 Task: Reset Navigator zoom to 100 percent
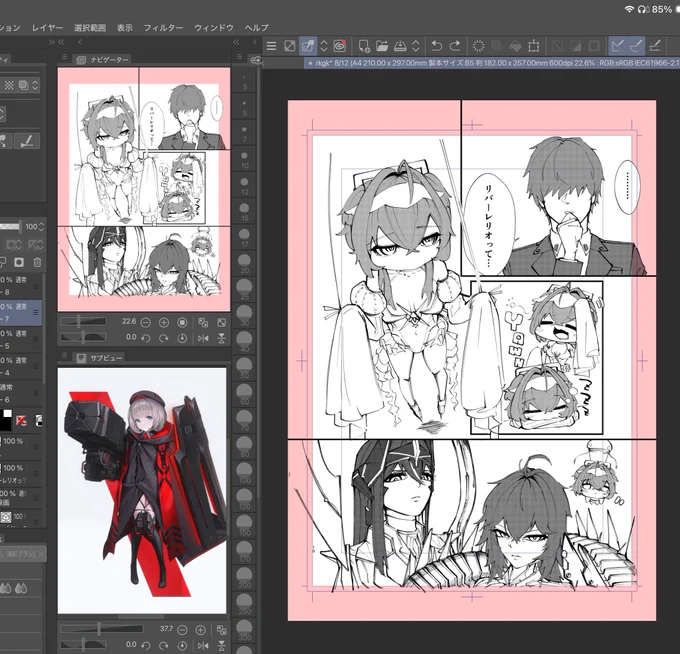pyautogui.click(x=182, y=322)
